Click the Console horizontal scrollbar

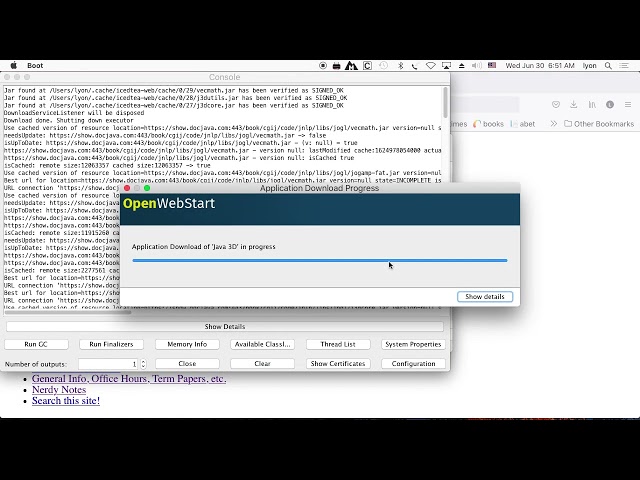pos(67,312)
